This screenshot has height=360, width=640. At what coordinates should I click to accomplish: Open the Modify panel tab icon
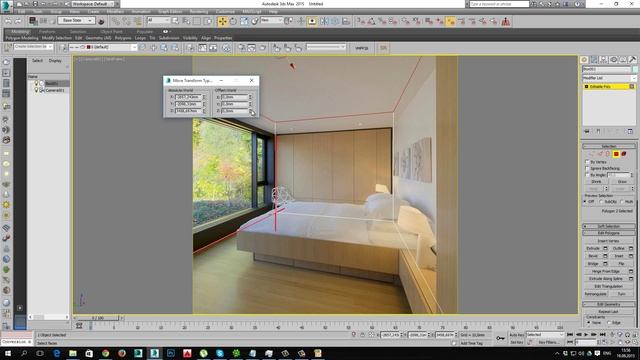tap(594, 60)
